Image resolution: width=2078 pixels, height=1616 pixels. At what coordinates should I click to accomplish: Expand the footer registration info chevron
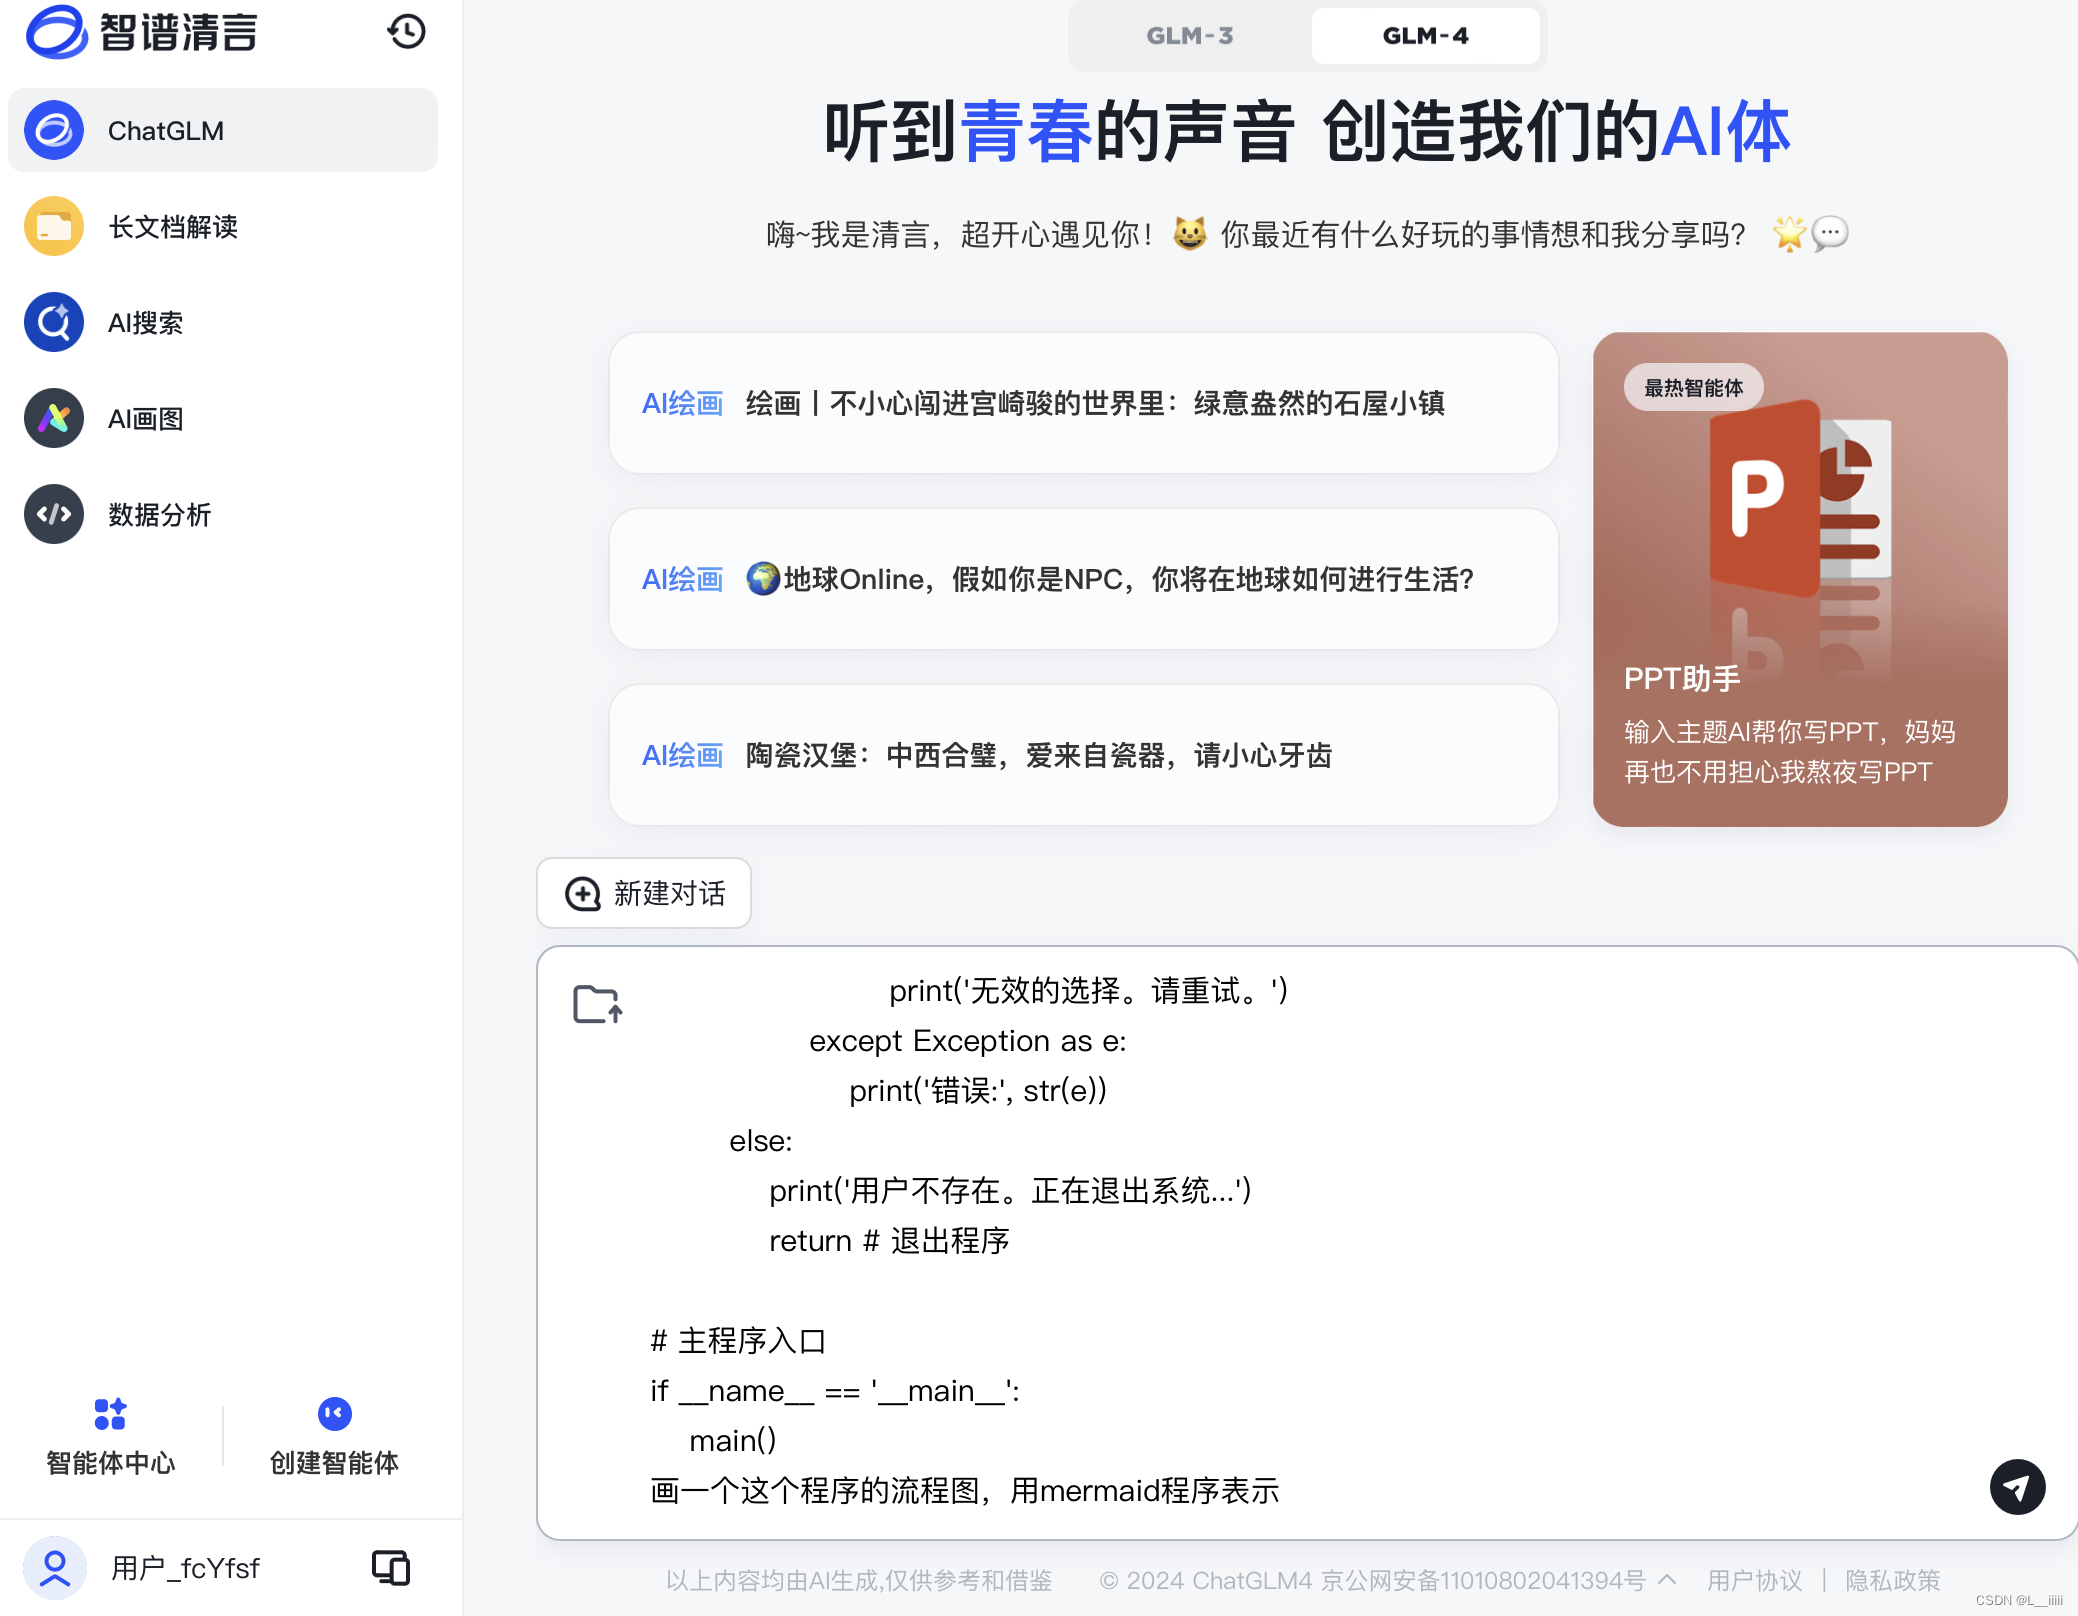(1667, 1579)
